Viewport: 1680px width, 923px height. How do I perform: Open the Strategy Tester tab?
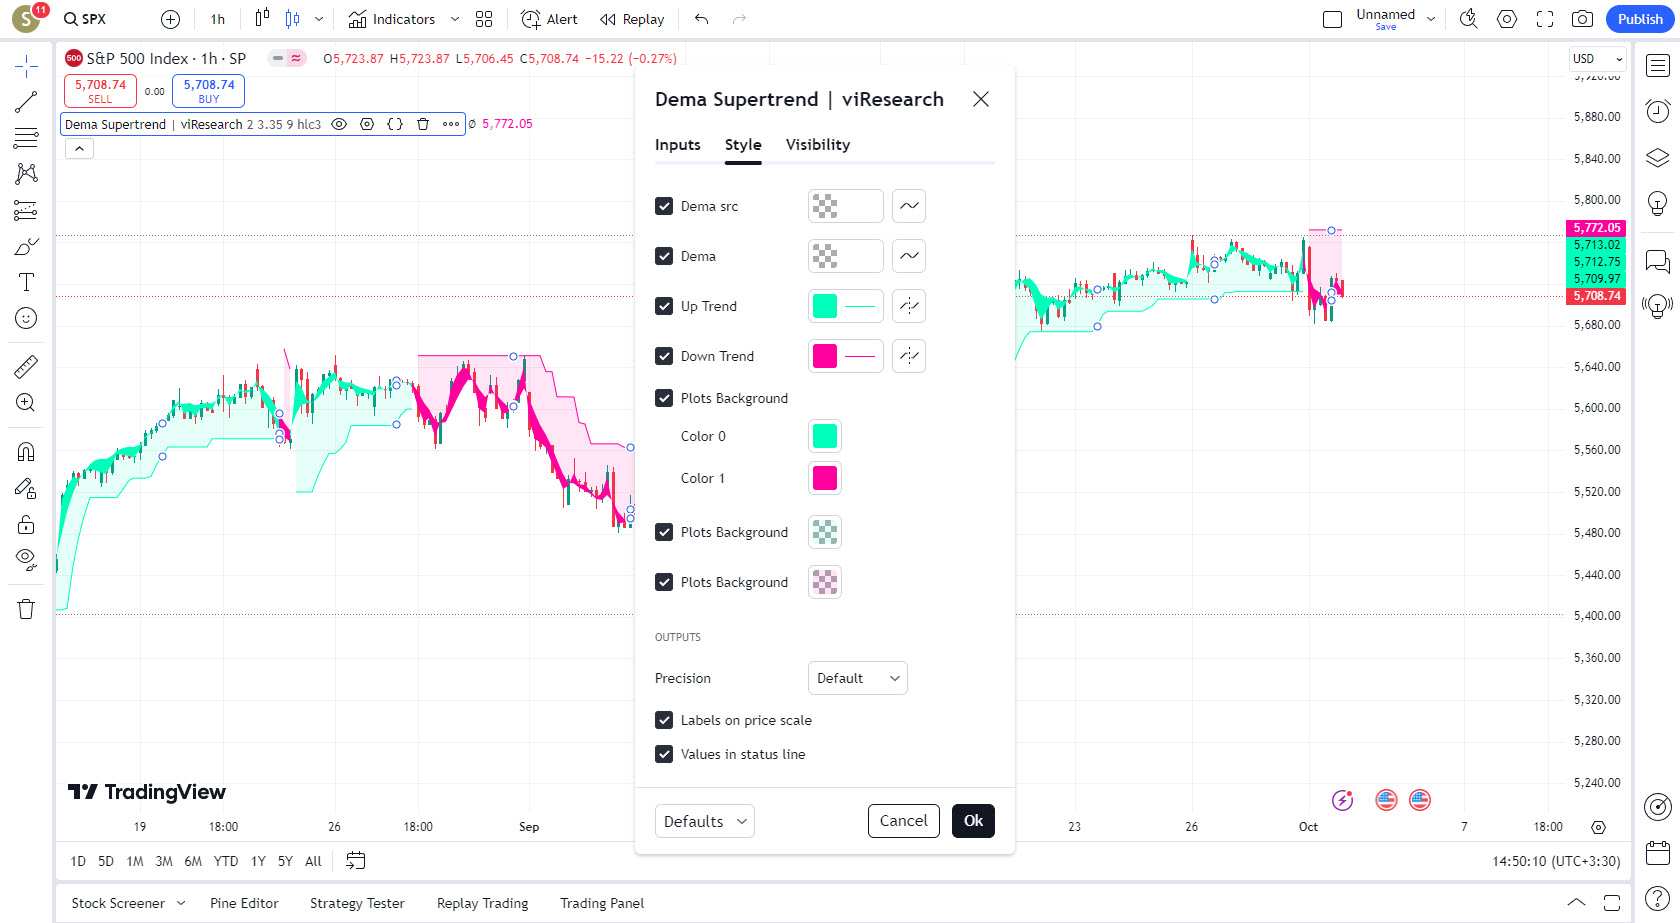pyautogui.click(x=357, y=903)
